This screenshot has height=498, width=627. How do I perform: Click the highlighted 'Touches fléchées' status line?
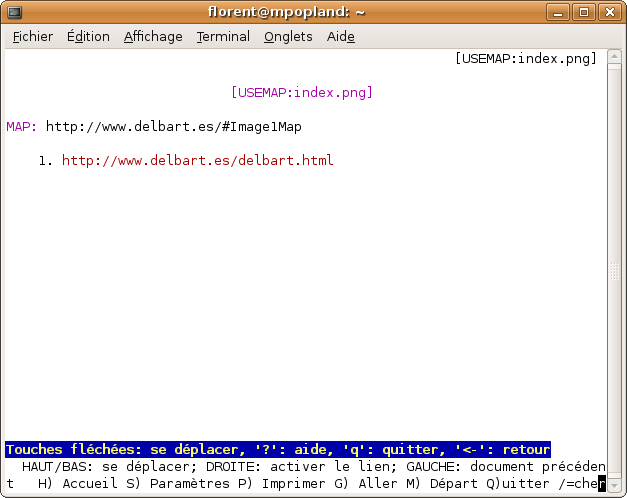tap(278, 450)
